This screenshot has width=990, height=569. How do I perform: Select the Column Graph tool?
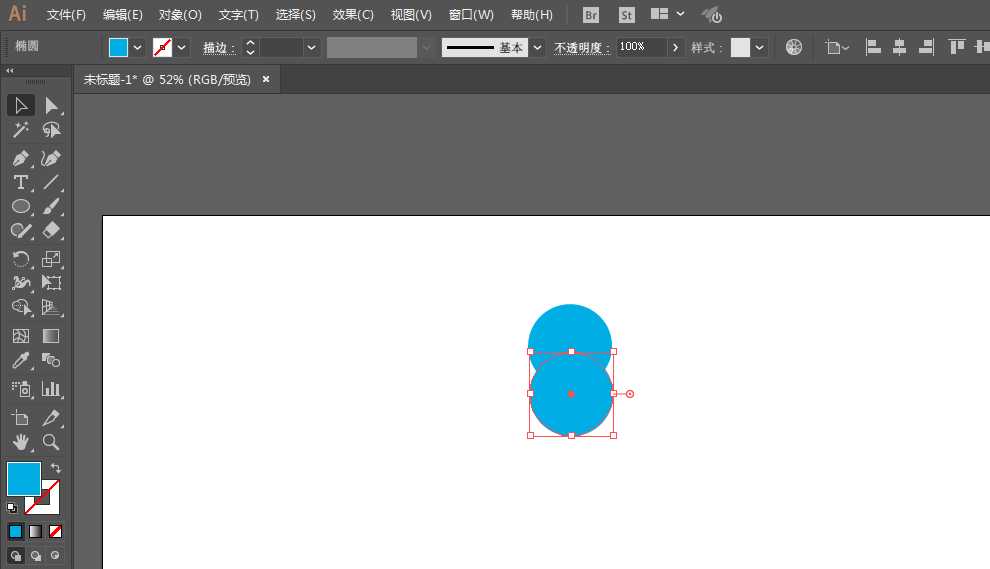click(51, 389)
